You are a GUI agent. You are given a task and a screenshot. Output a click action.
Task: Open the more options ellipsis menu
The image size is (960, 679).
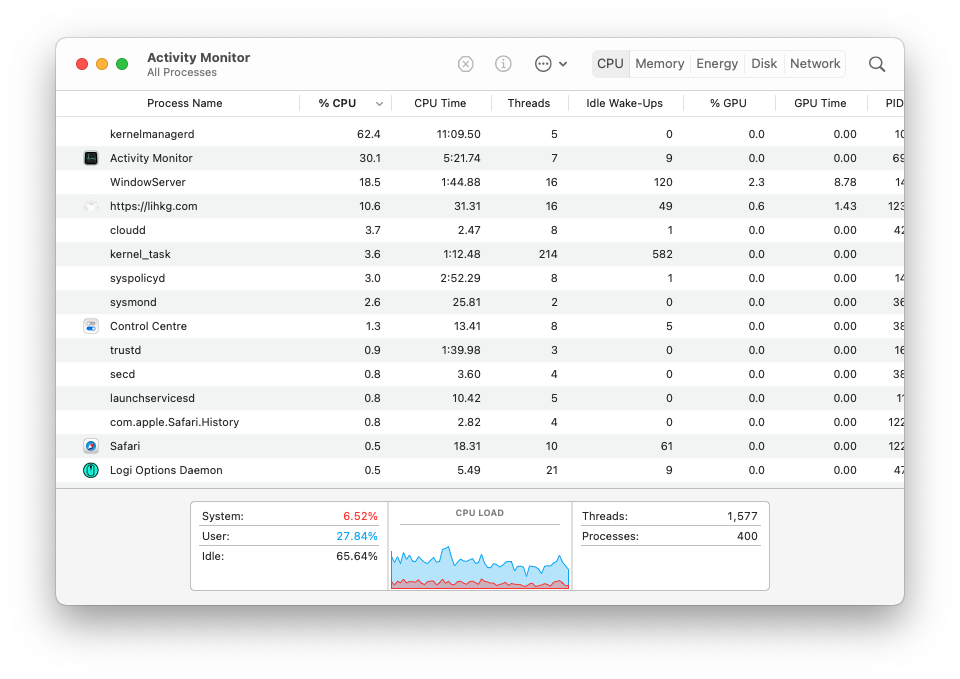tap(550, 64)
